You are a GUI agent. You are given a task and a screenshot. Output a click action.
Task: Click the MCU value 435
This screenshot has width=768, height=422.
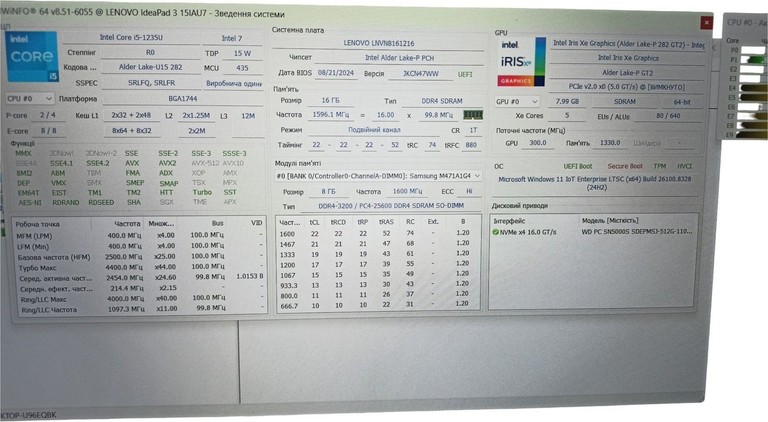point(242,68)
